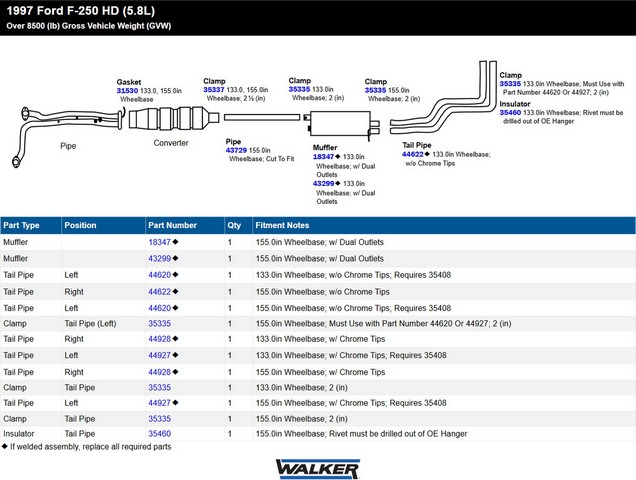Open 43299 part number in table
636x480 pixels.
[x=159, y=258]
